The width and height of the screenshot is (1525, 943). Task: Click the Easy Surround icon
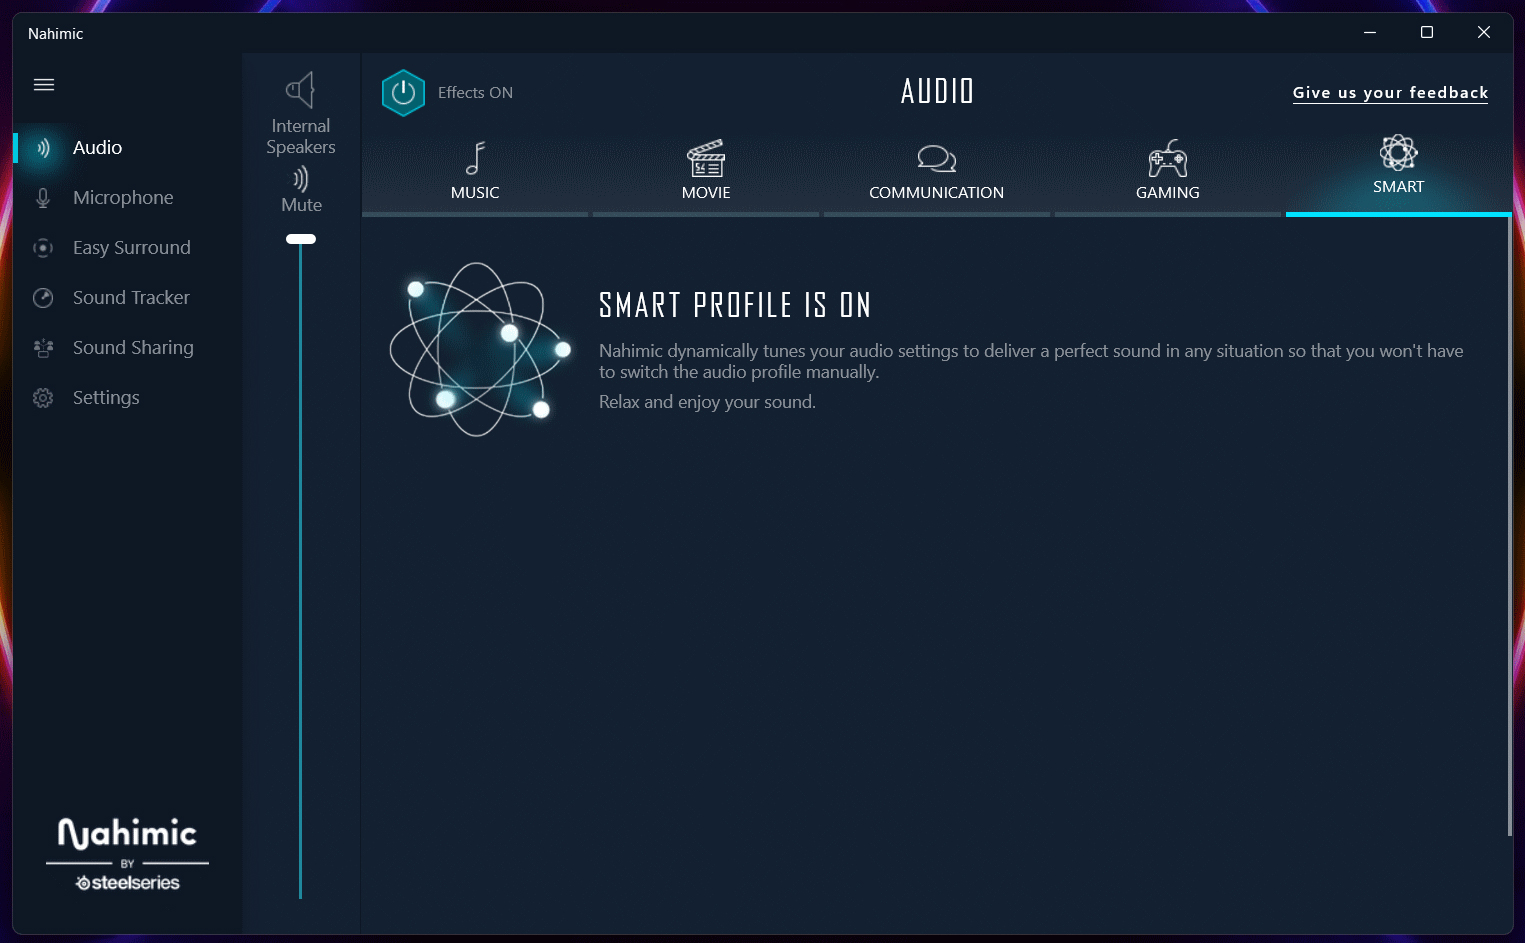[x=43, y=248]
